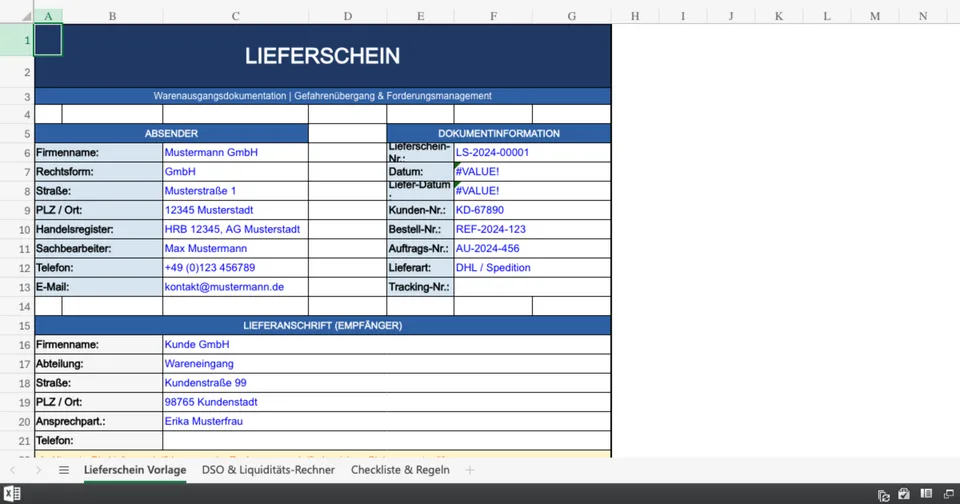The image size is (960, 504).
Task: Select the KD-67890 cell
Action: pos(532,210)
